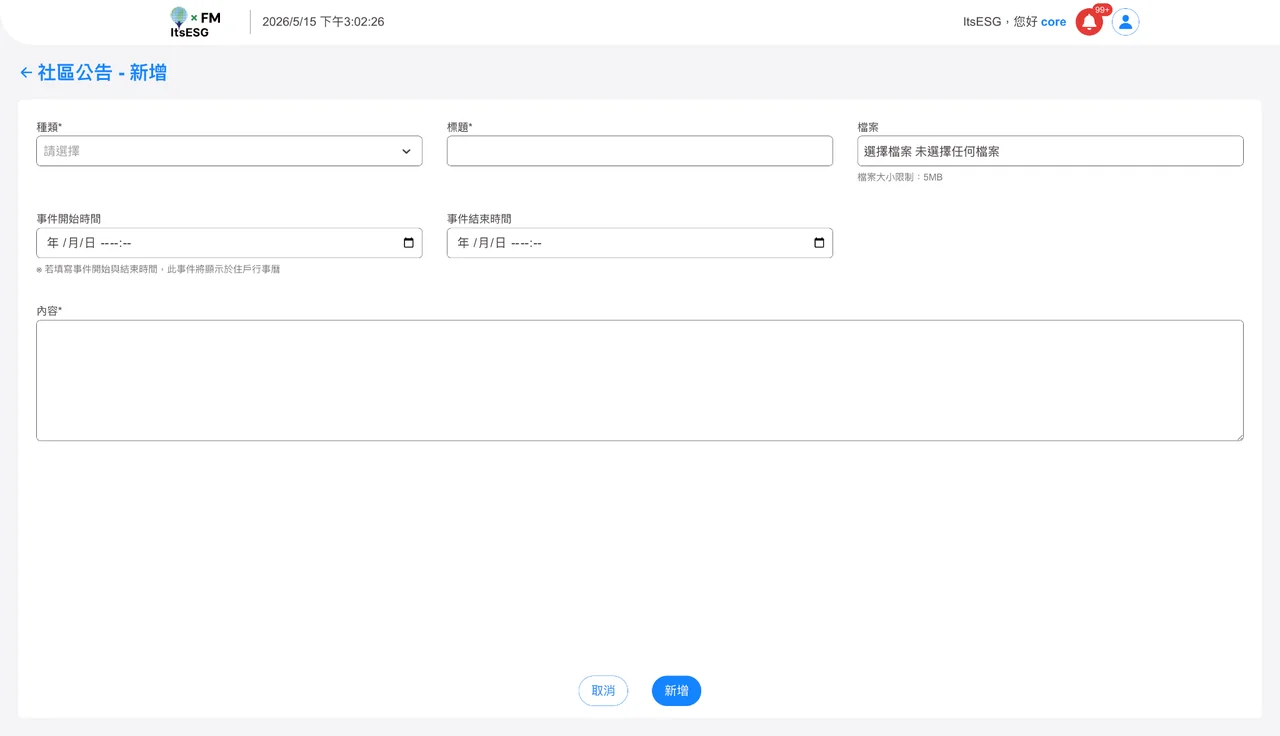Click the core username link
The height and width of the screenshot is (736, 1280).
click(x=1053, y=22)
